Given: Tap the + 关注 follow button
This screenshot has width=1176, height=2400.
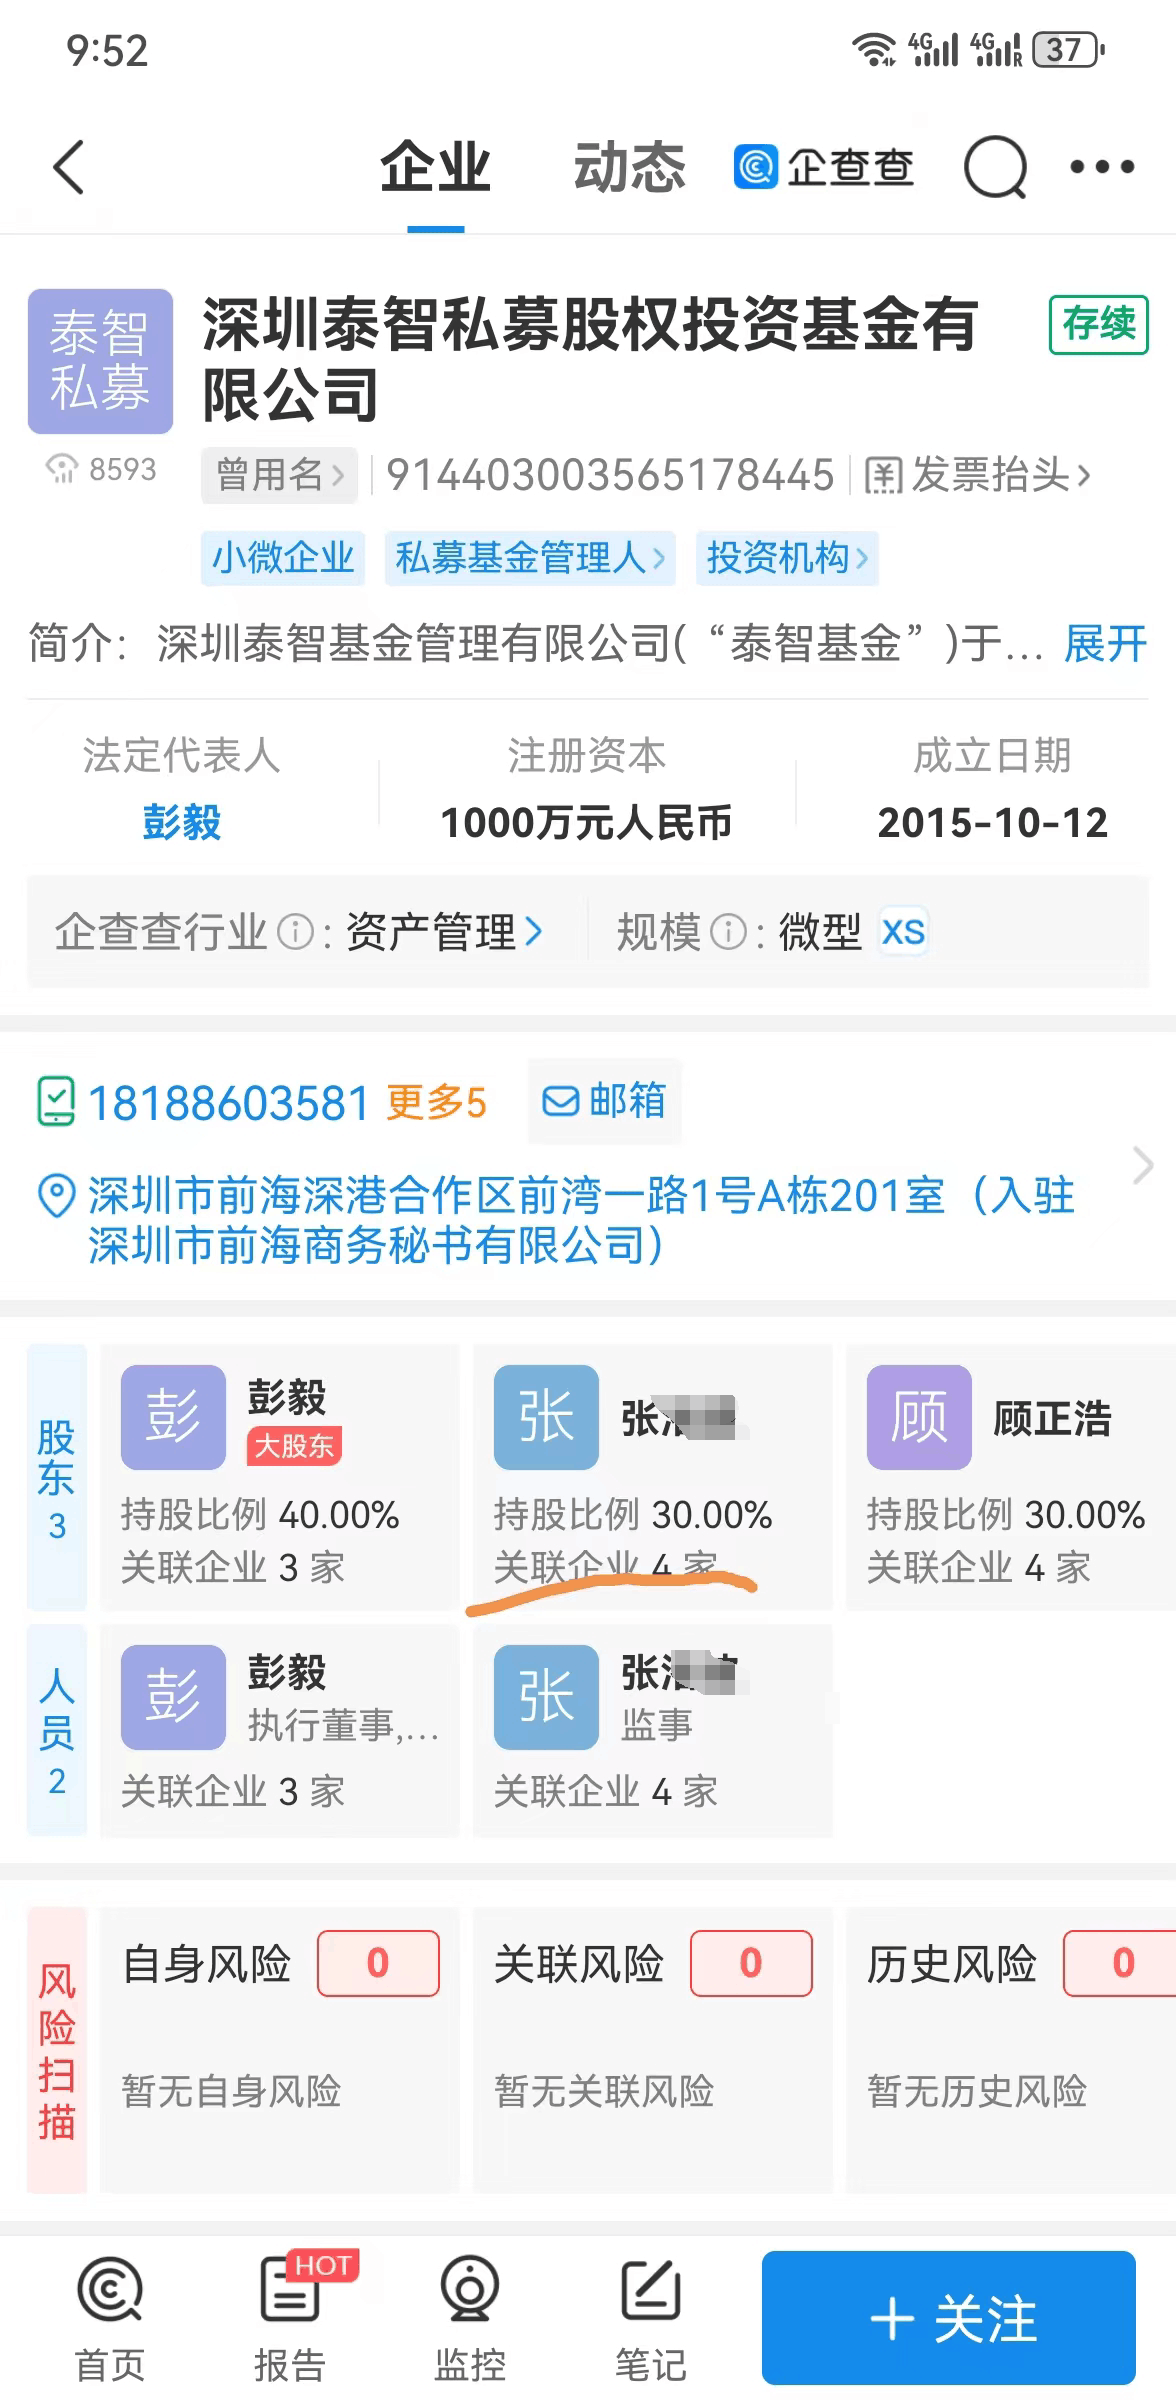Looking at the screenshot, I should click(x=949, y=2318).
